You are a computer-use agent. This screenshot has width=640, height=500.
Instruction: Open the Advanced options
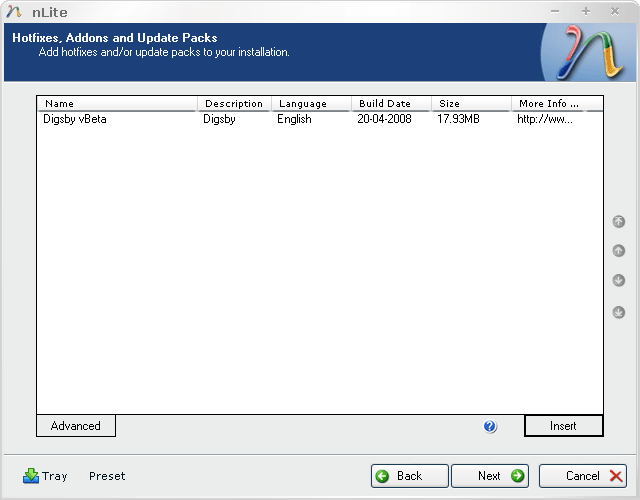point(76,426)
